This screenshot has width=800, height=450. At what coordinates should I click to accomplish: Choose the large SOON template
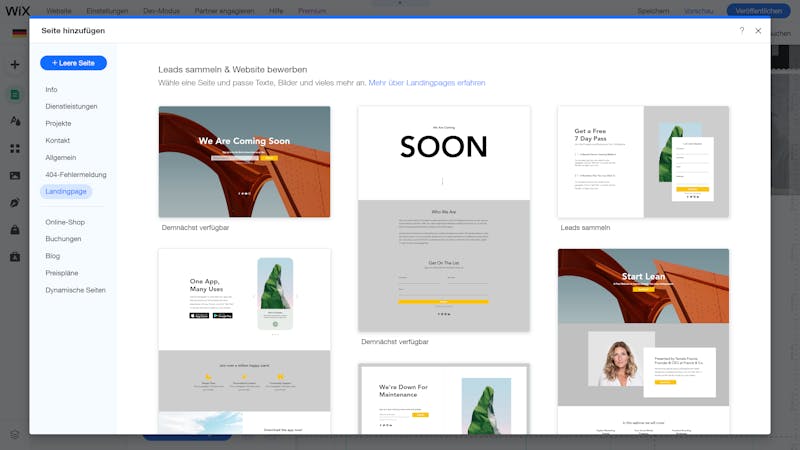click(444, 219)
